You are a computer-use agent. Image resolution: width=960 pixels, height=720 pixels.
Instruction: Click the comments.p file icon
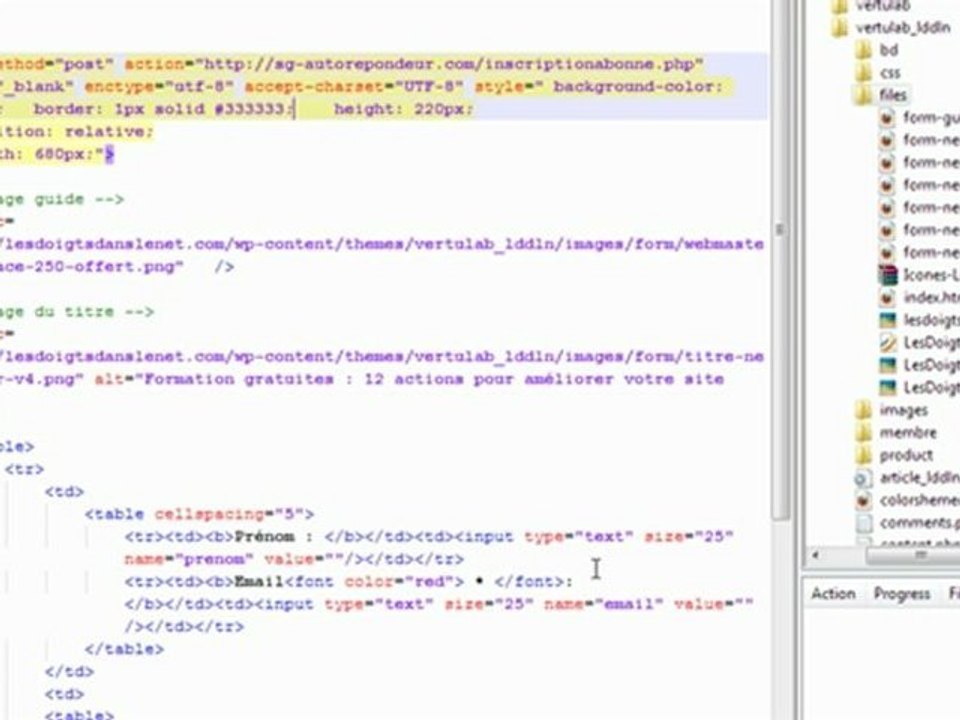coord(863,523)
